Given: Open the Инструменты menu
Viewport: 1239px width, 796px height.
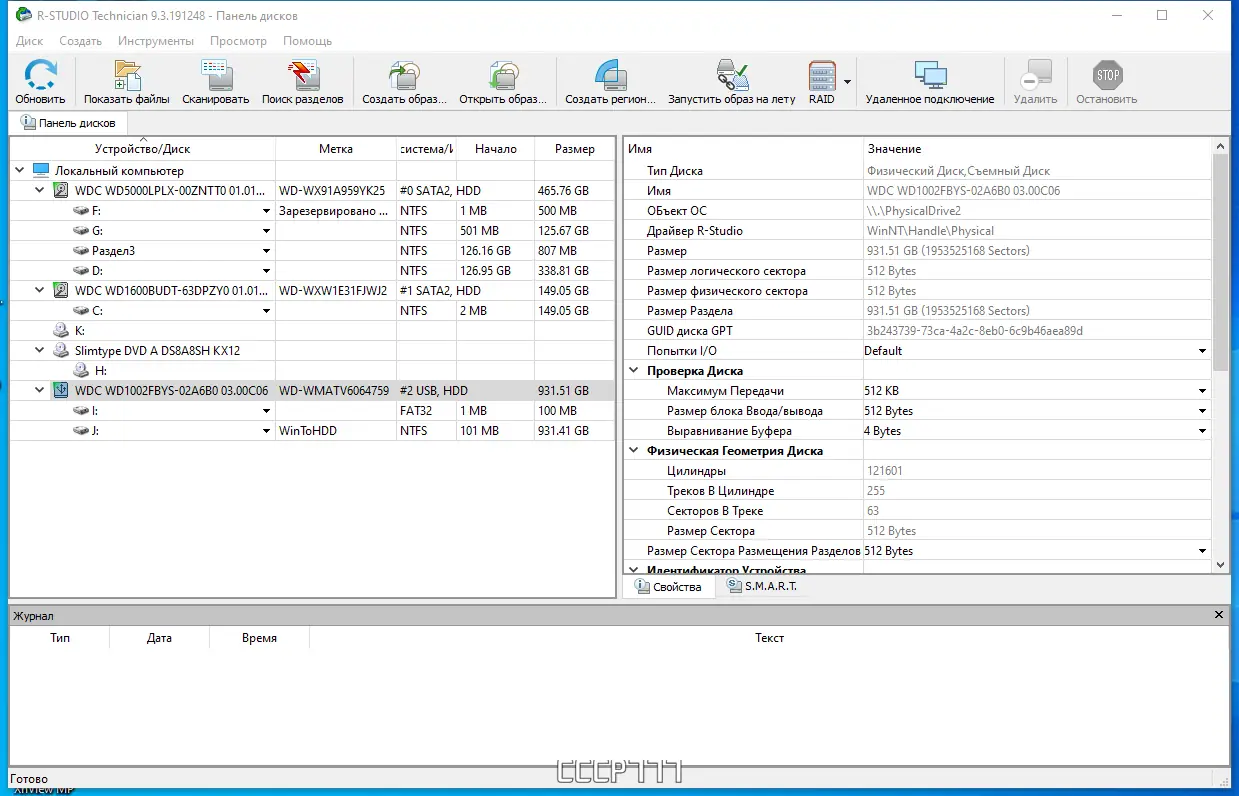Looking at the screenshot, I should pyautogui.click(x=156, y=41).
